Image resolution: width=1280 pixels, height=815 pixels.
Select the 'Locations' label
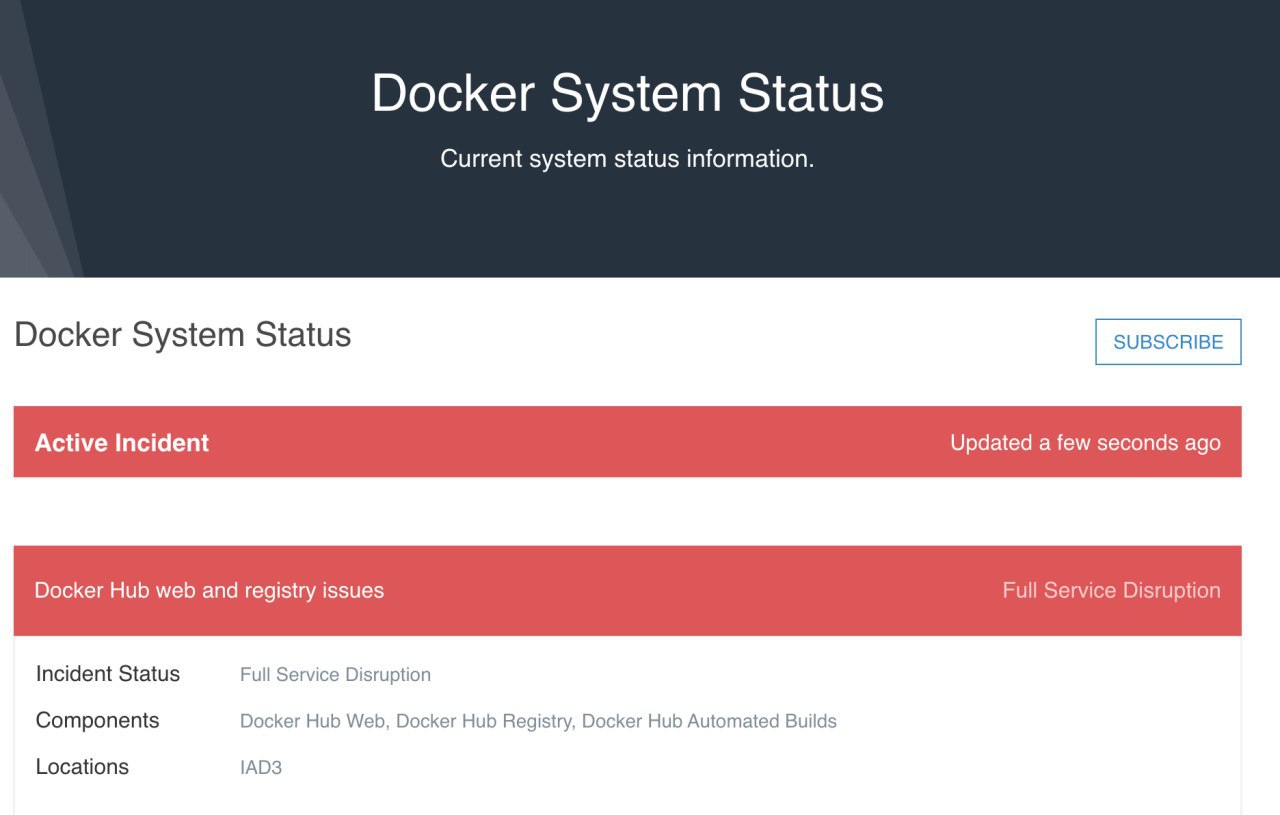[82, 767]
